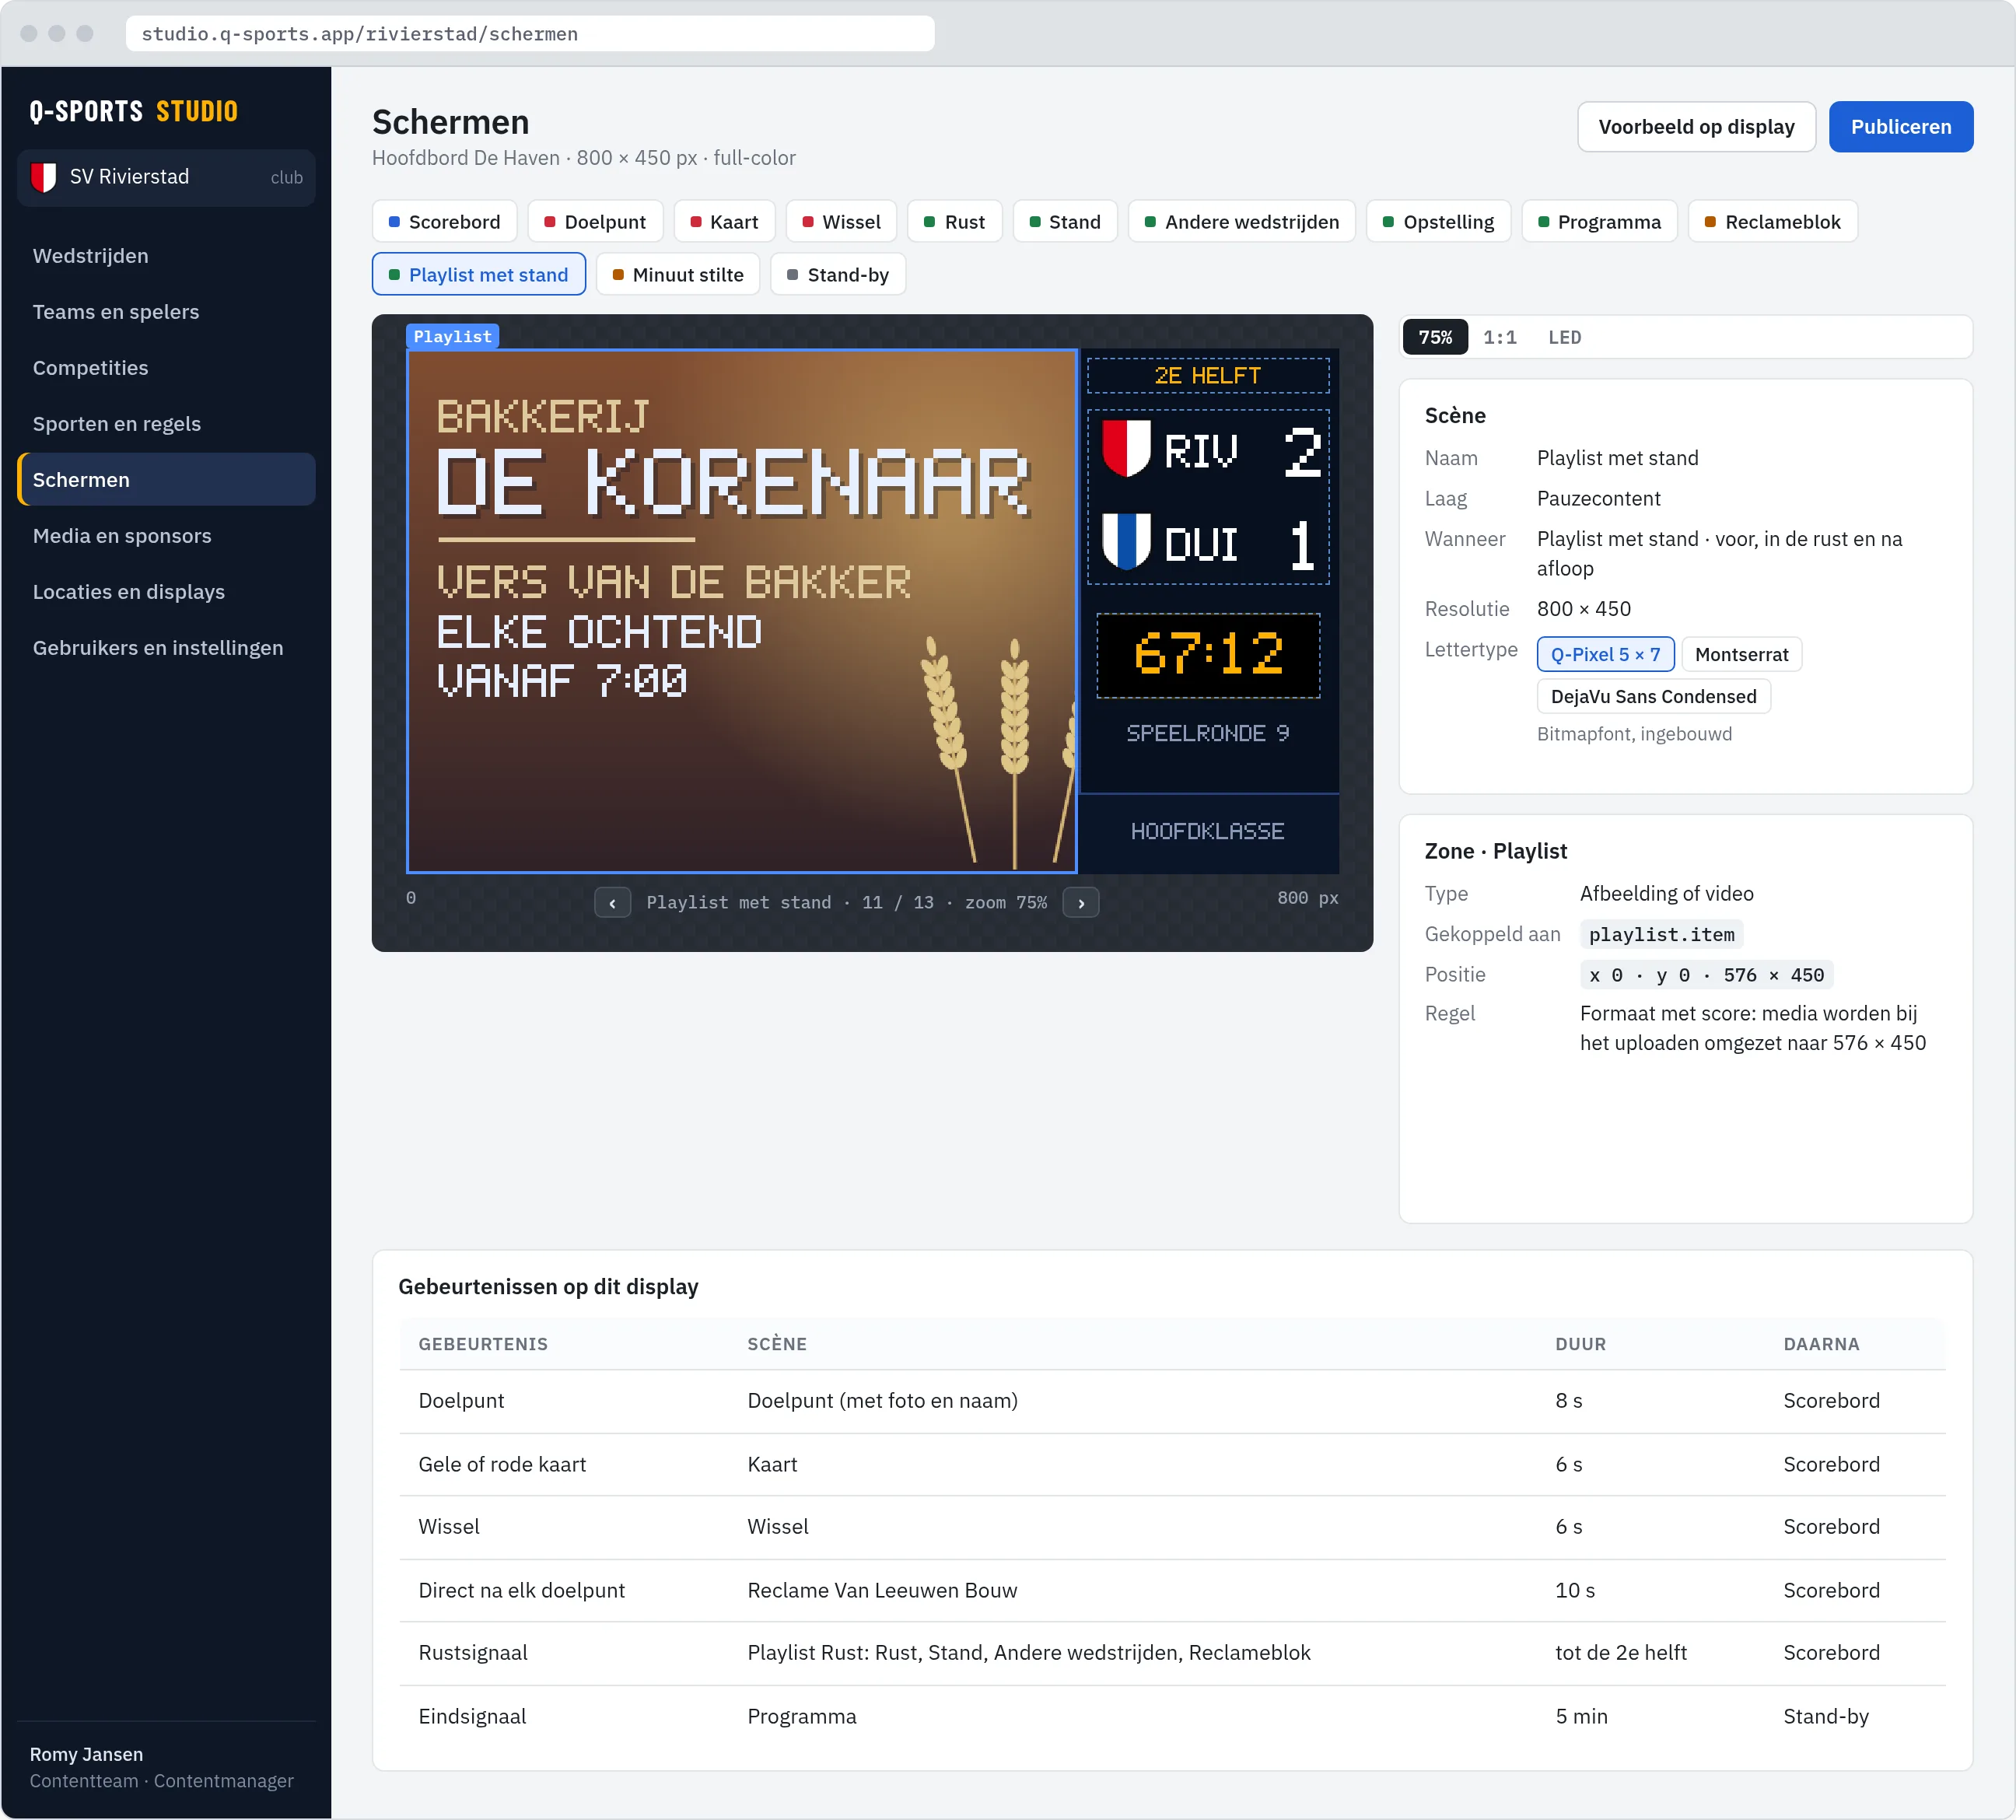The image size is (2016, 1820).
Task: Choose the Q-Pixel 5 × 7 font
Action: (1605, 655)
